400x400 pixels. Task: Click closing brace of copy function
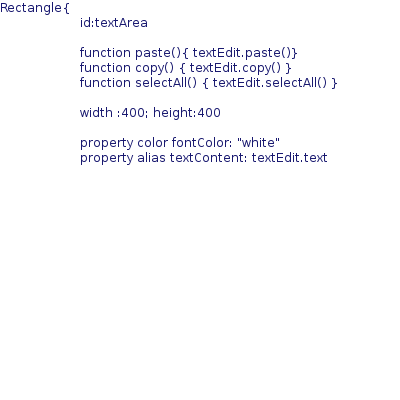click(x=288, y=68)
